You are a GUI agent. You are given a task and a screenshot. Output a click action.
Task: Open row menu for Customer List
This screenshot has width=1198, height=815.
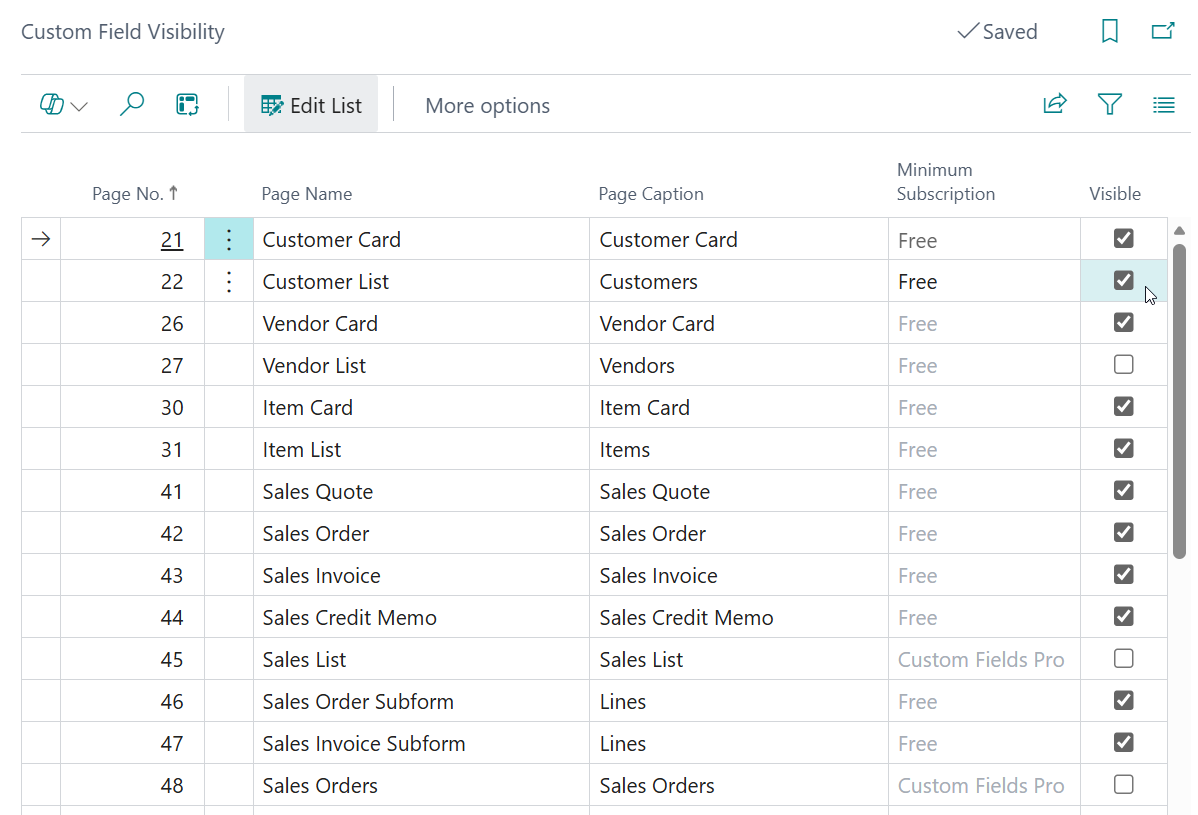click(229, 282)
